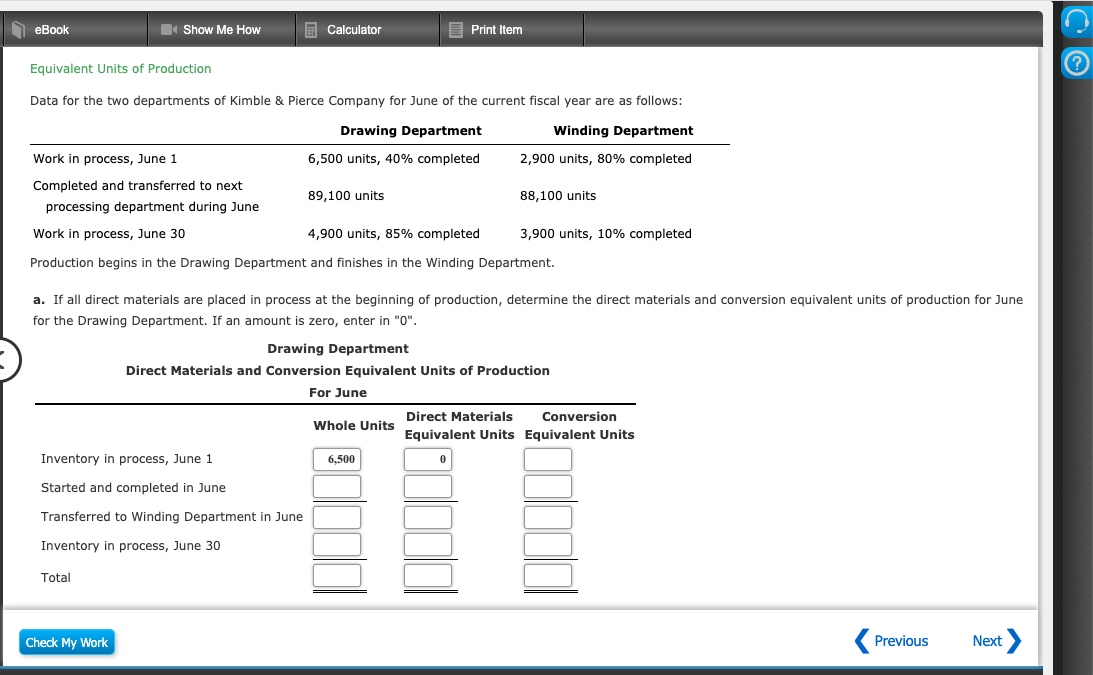Click the Equivalent Units of Production heading
The height and width of the screenshot is (675, 1093).
point(121,68)
